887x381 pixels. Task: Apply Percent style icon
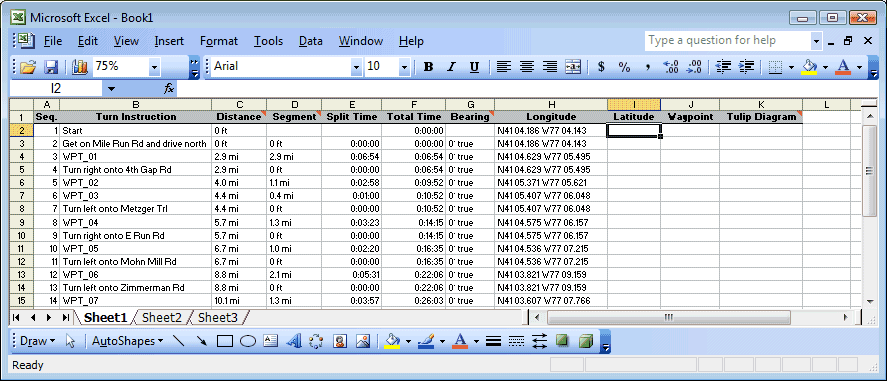click(x=624, y=67)
